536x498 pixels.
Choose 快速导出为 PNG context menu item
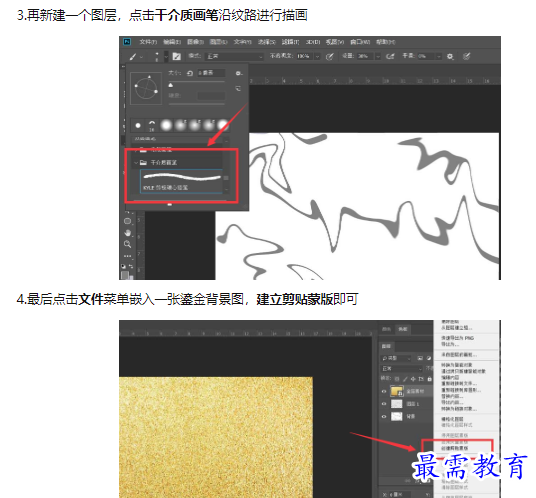pyautogui.click(x=457, y=338)
